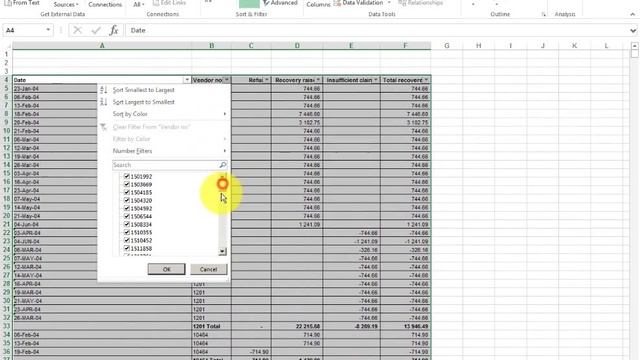Click the Data Validation ribbon icon
The height and width of the screenshot is (360, 640).
point(337,3)
